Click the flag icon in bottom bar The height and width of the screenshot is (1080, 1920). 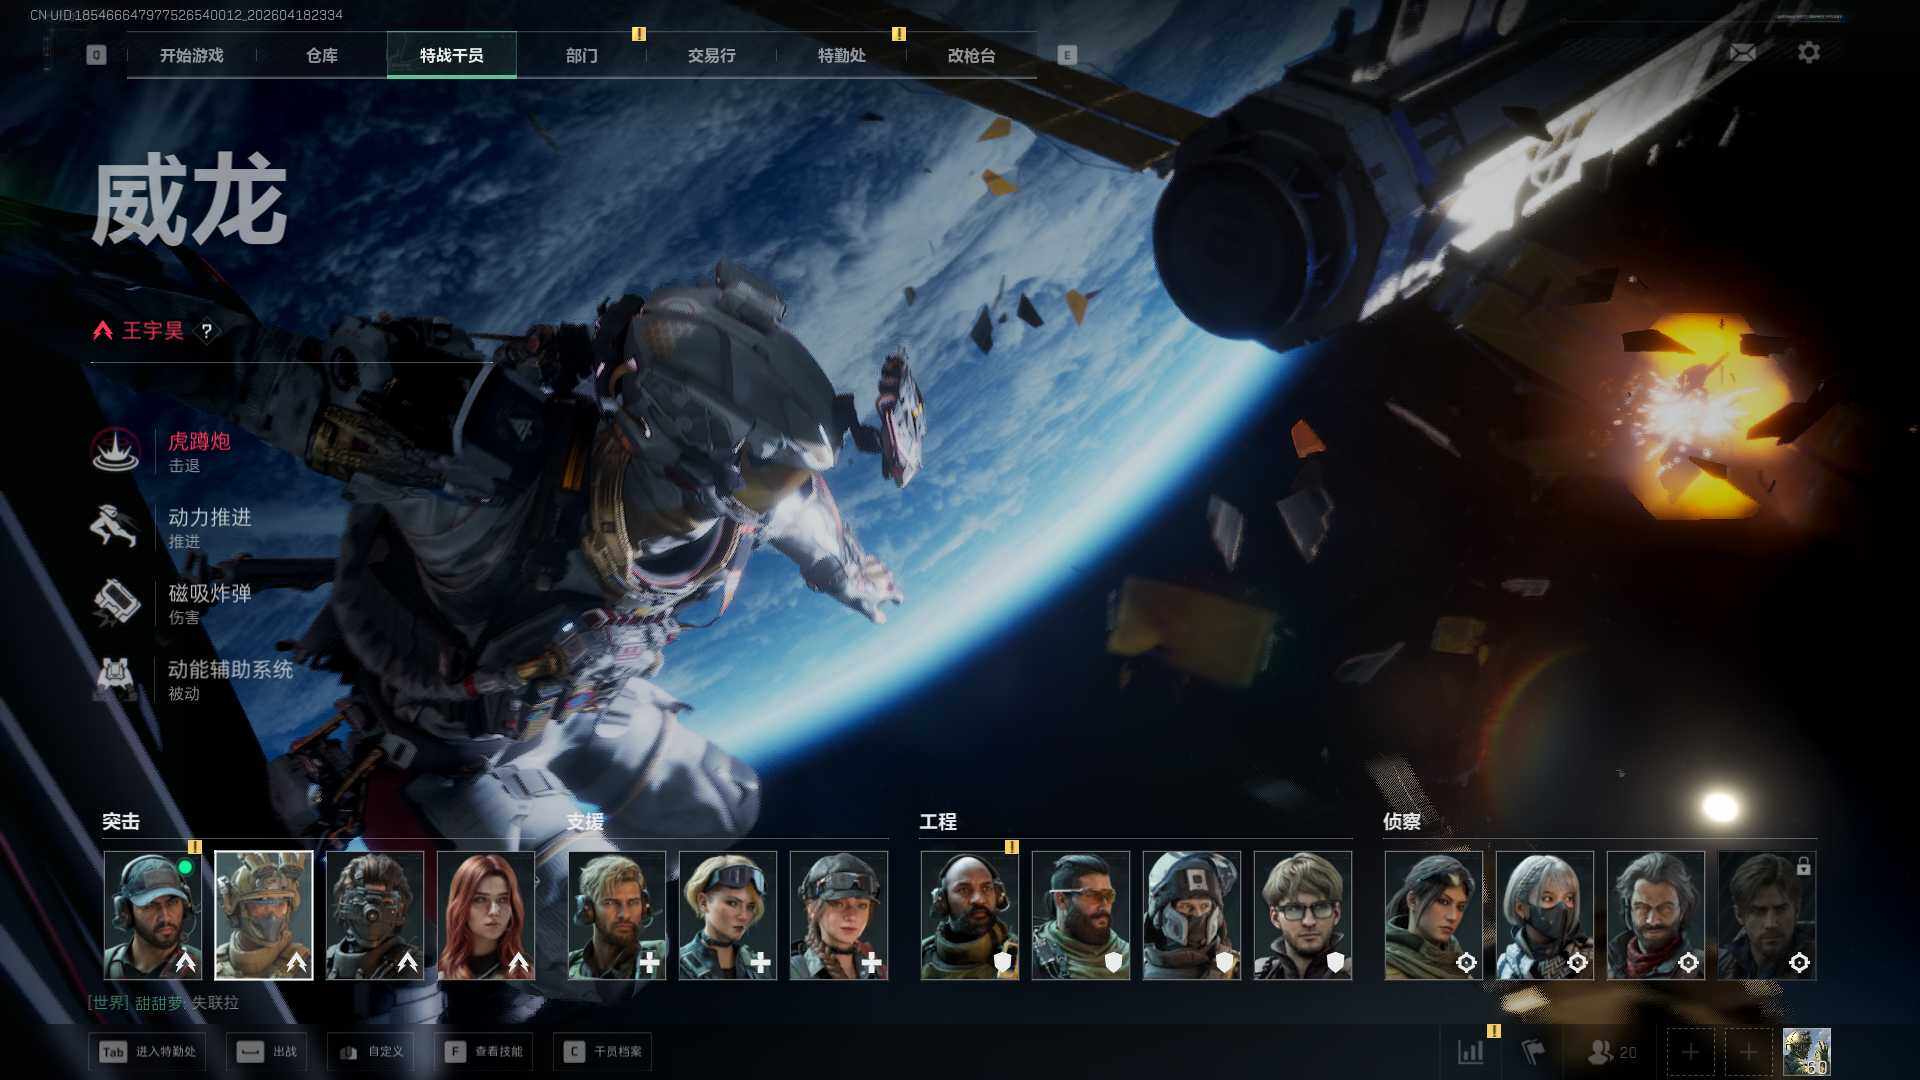pyautogui.click(x=1532, y=1051)
